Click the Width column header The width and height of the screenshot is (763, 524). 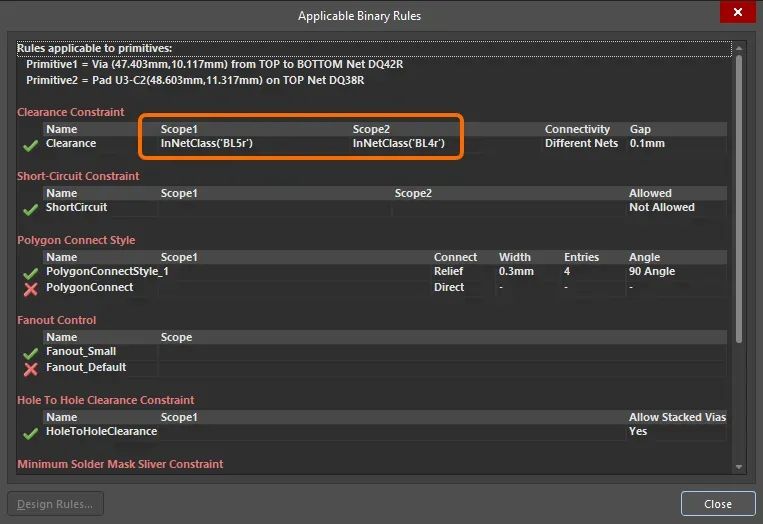514,257
